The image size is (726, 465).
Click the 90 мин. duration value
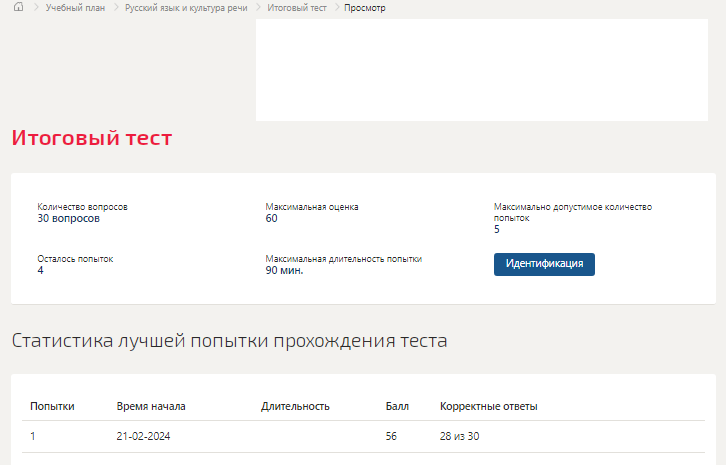[284, 270]
